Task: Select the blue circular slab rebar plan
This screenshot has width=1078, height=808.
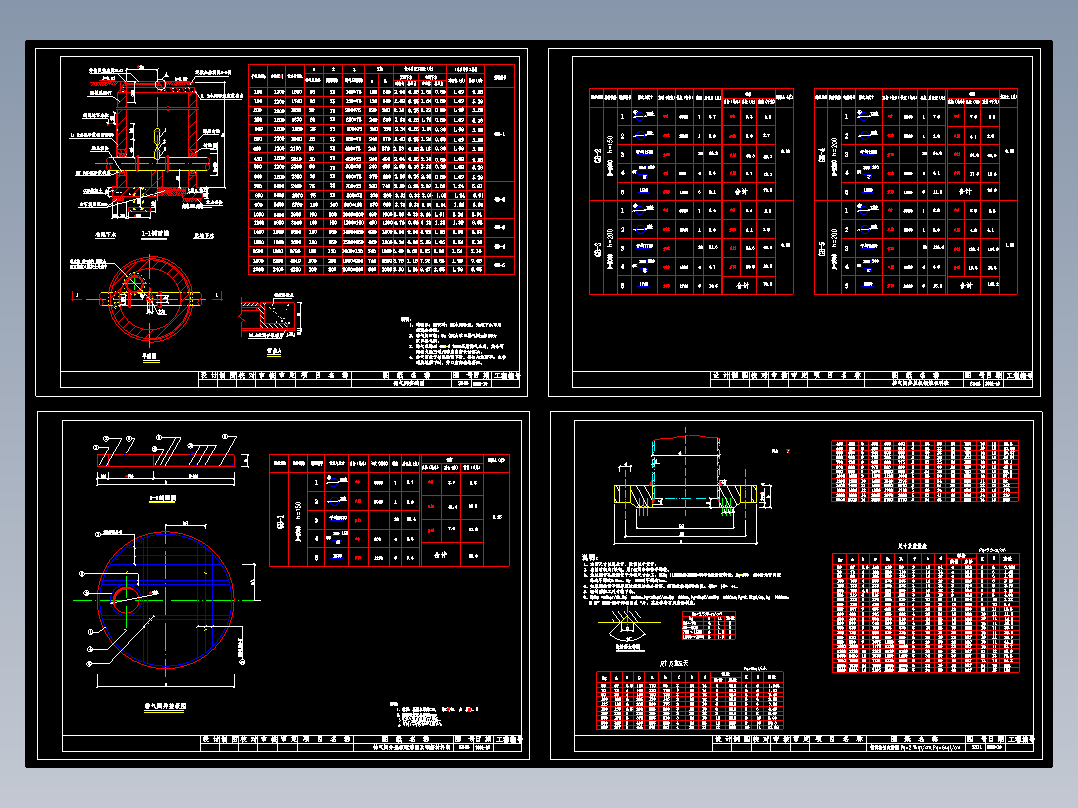Action: point(166,600)
